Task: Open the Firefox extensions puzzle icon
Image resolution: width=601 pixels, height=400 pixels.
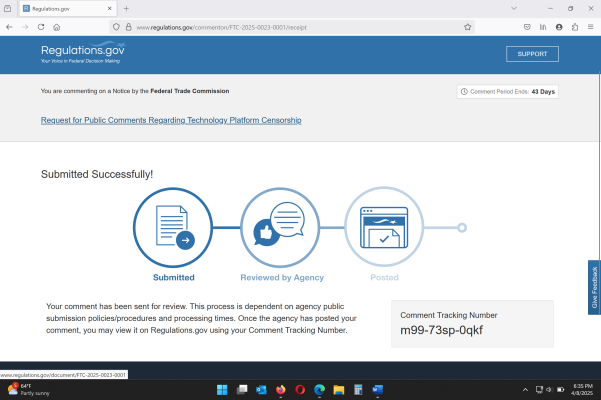Action: click(575, 27)
